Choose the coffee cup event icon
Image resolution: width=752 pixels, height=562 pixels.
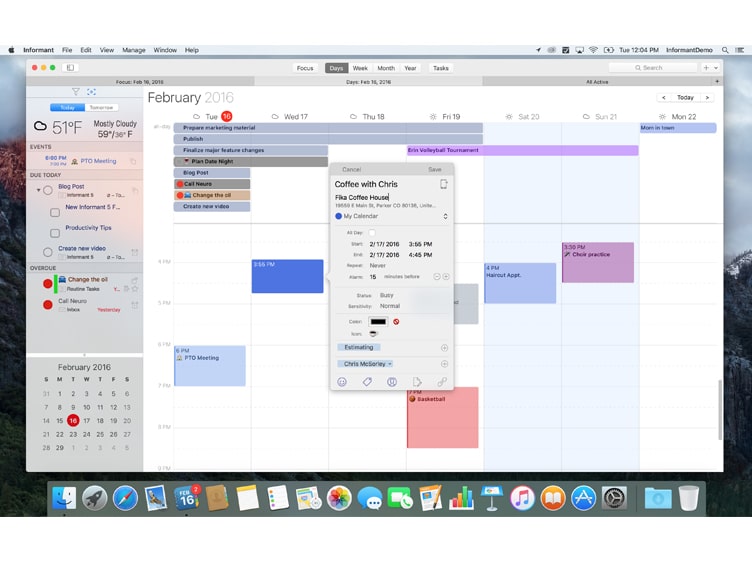373,334
